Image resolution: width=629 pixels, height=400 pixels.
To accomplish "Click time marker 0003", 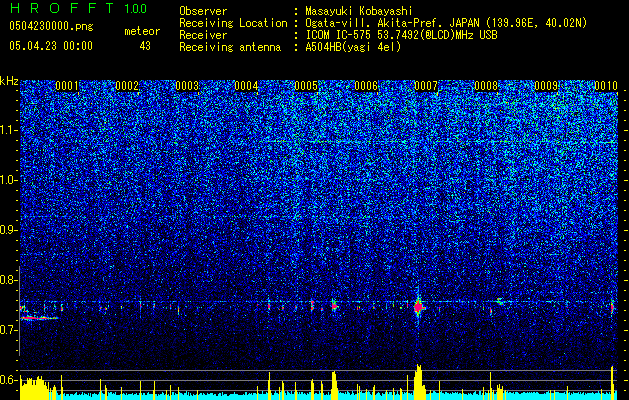I will click(187, 86).
